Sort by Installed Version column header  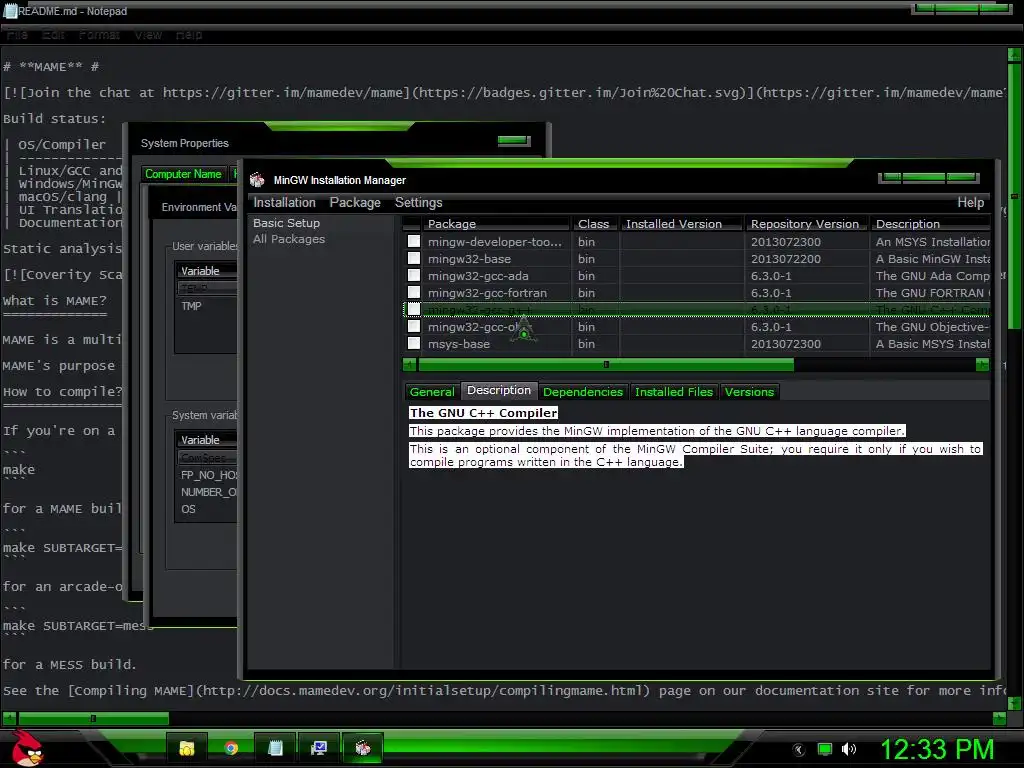(x=682, y=224)
